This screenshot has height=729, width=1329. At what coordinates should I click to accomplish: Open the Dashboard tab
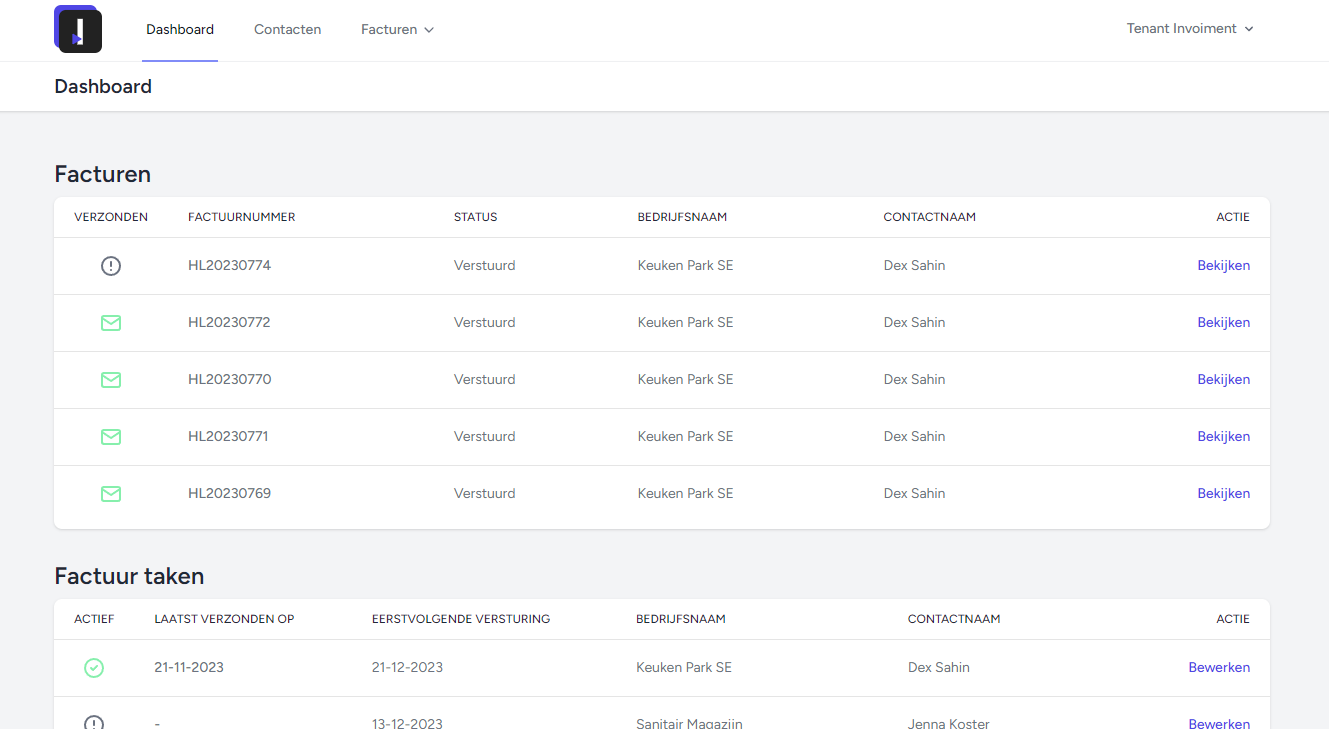coord(180,30)
